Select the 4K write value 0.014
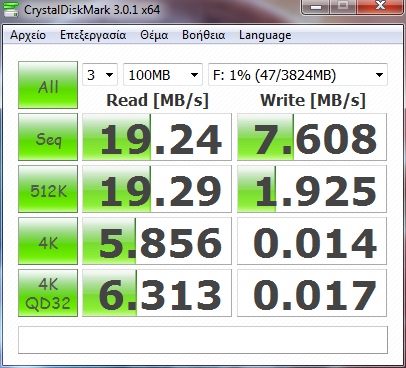 click(312, 241)
